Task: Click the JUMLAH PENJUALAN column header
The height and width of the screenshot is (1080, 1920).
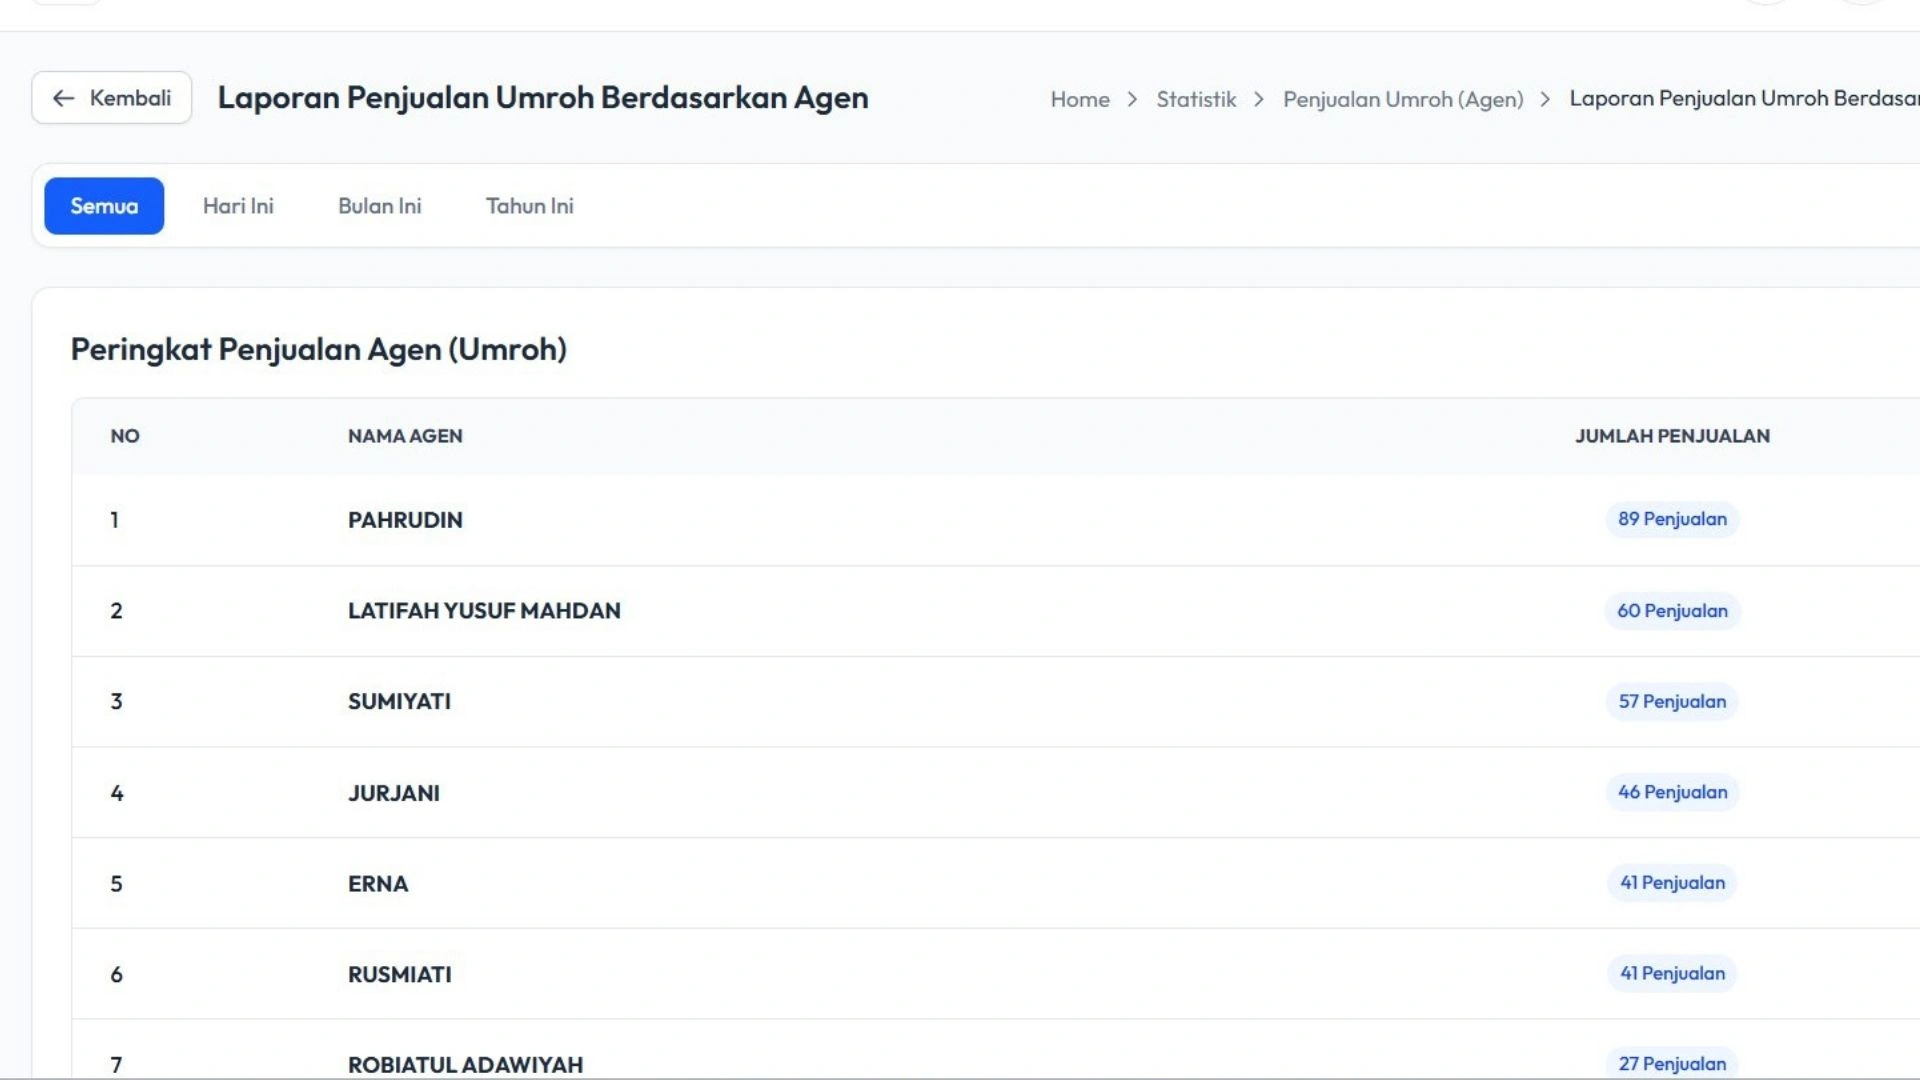Action: tap(1672, 436)
